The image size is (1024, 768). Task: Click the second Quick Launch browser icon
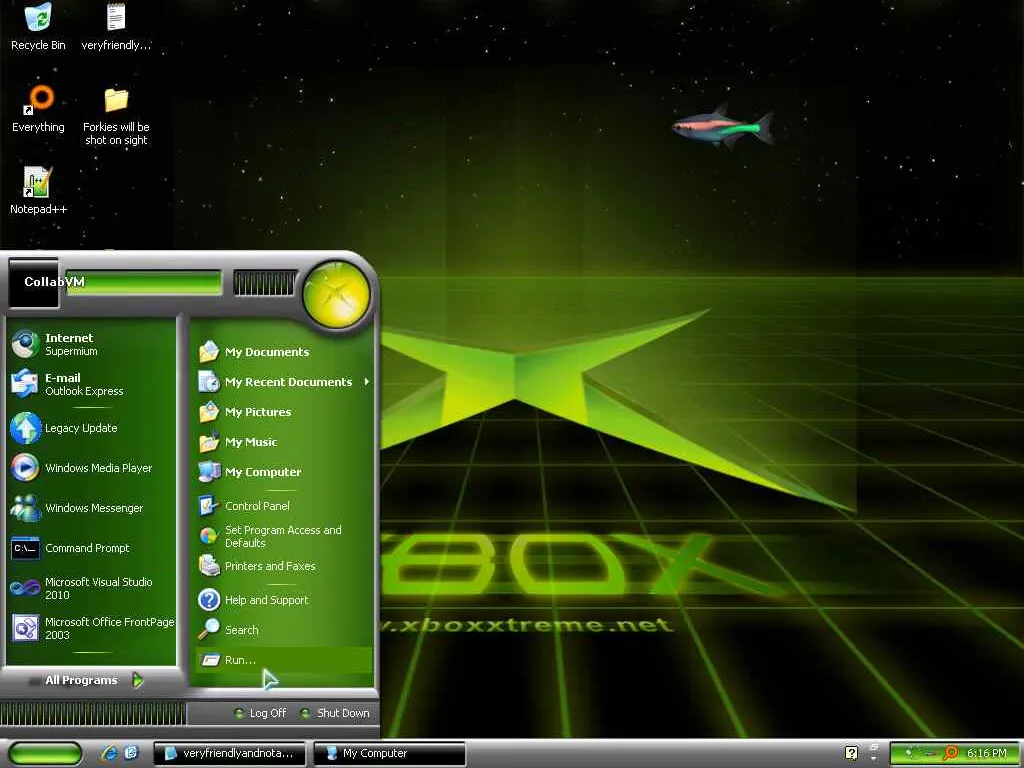coord(131,753)
